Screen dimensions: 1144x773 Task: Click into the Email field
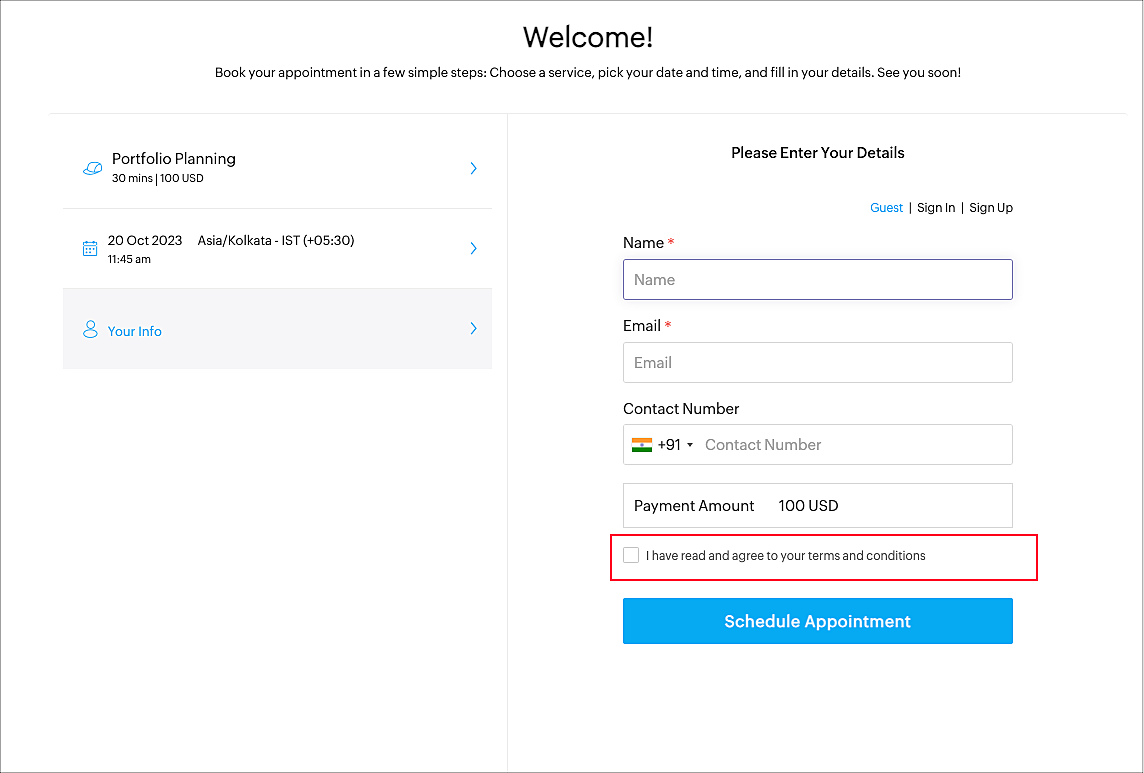point(817,363)
